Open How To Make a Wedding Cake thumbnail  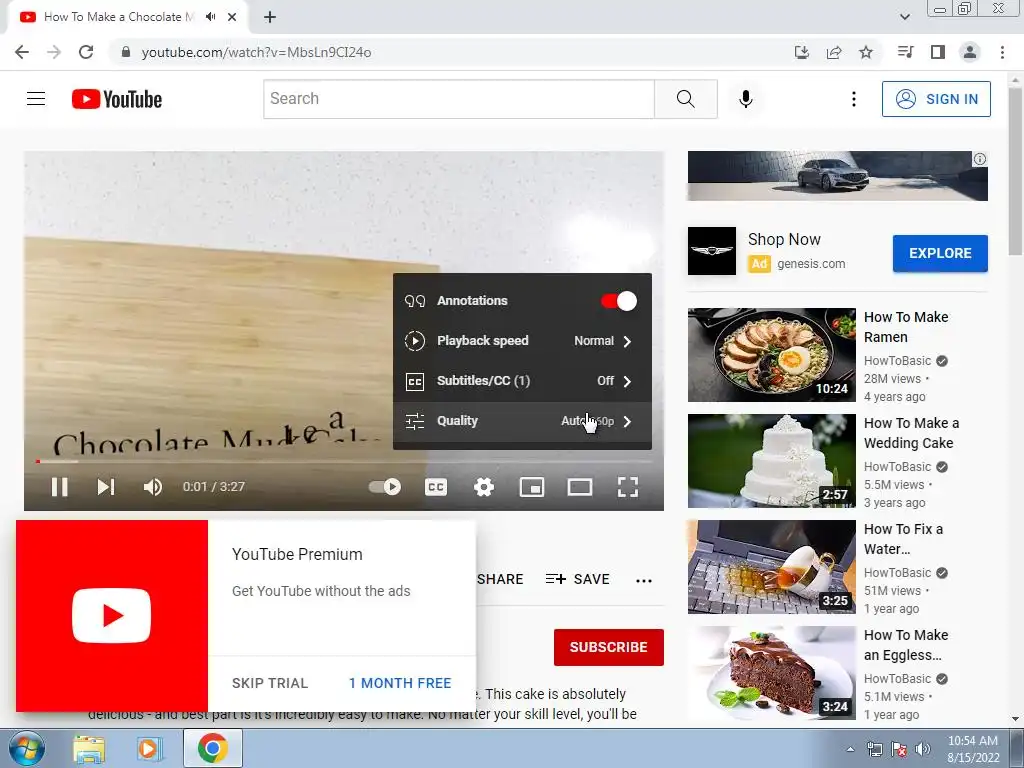click(x=771, y=461)
